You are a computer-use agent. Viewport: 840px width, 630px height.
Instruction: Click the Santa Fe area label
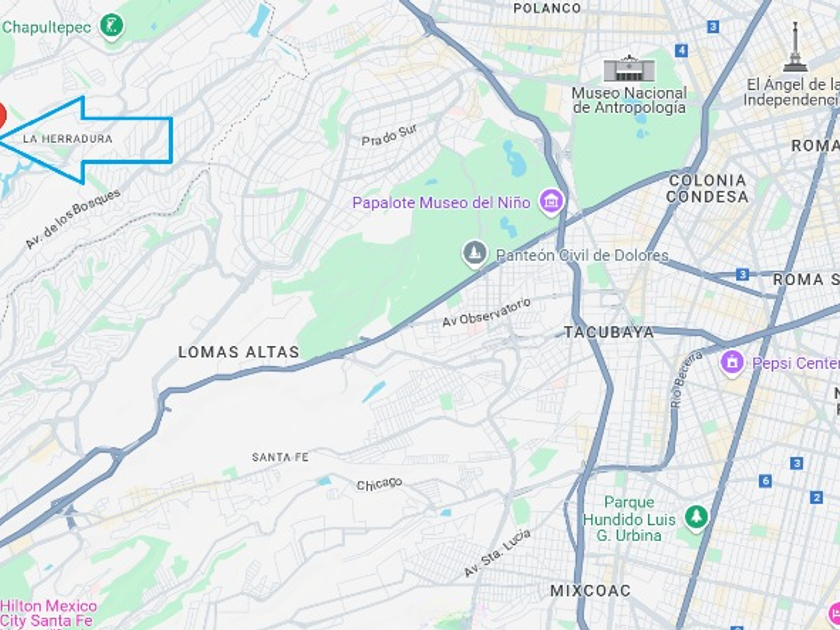click(280, 457)
